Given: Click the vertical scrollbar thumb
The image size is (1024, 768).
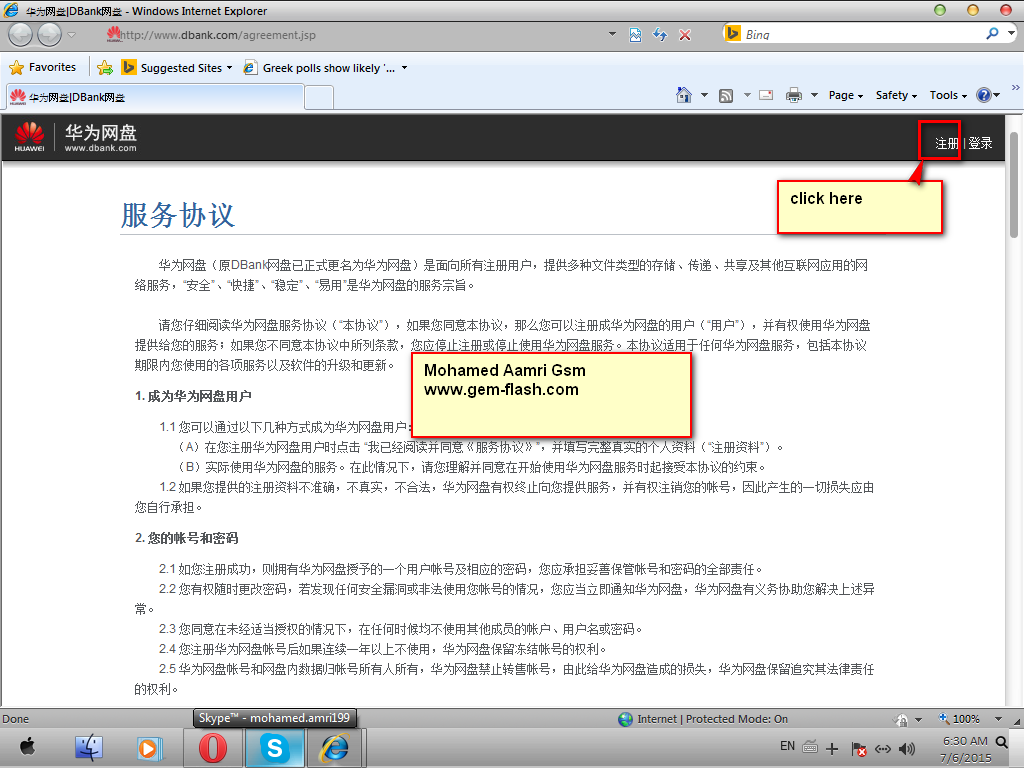Looking at the screenshot, I should pos(1014,185).
